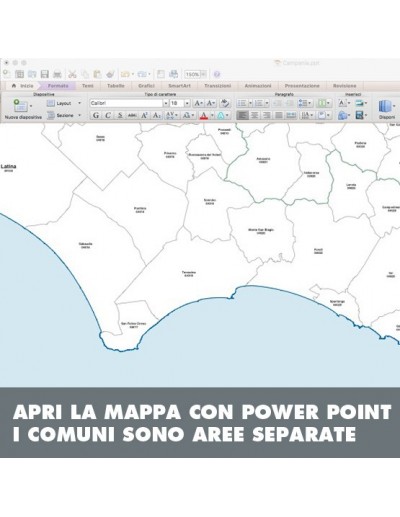Screen dimensions: 400x517
Task: Click the bulleted list icon
Action: point(242,103)
